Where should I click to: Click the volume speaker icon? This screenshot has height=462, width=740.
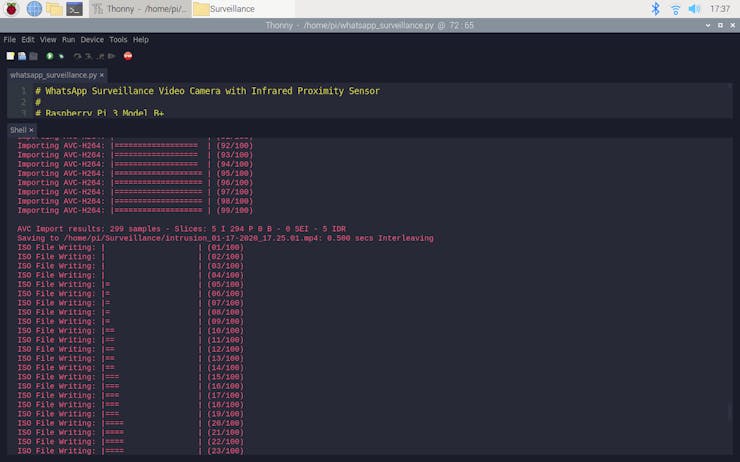694,9
